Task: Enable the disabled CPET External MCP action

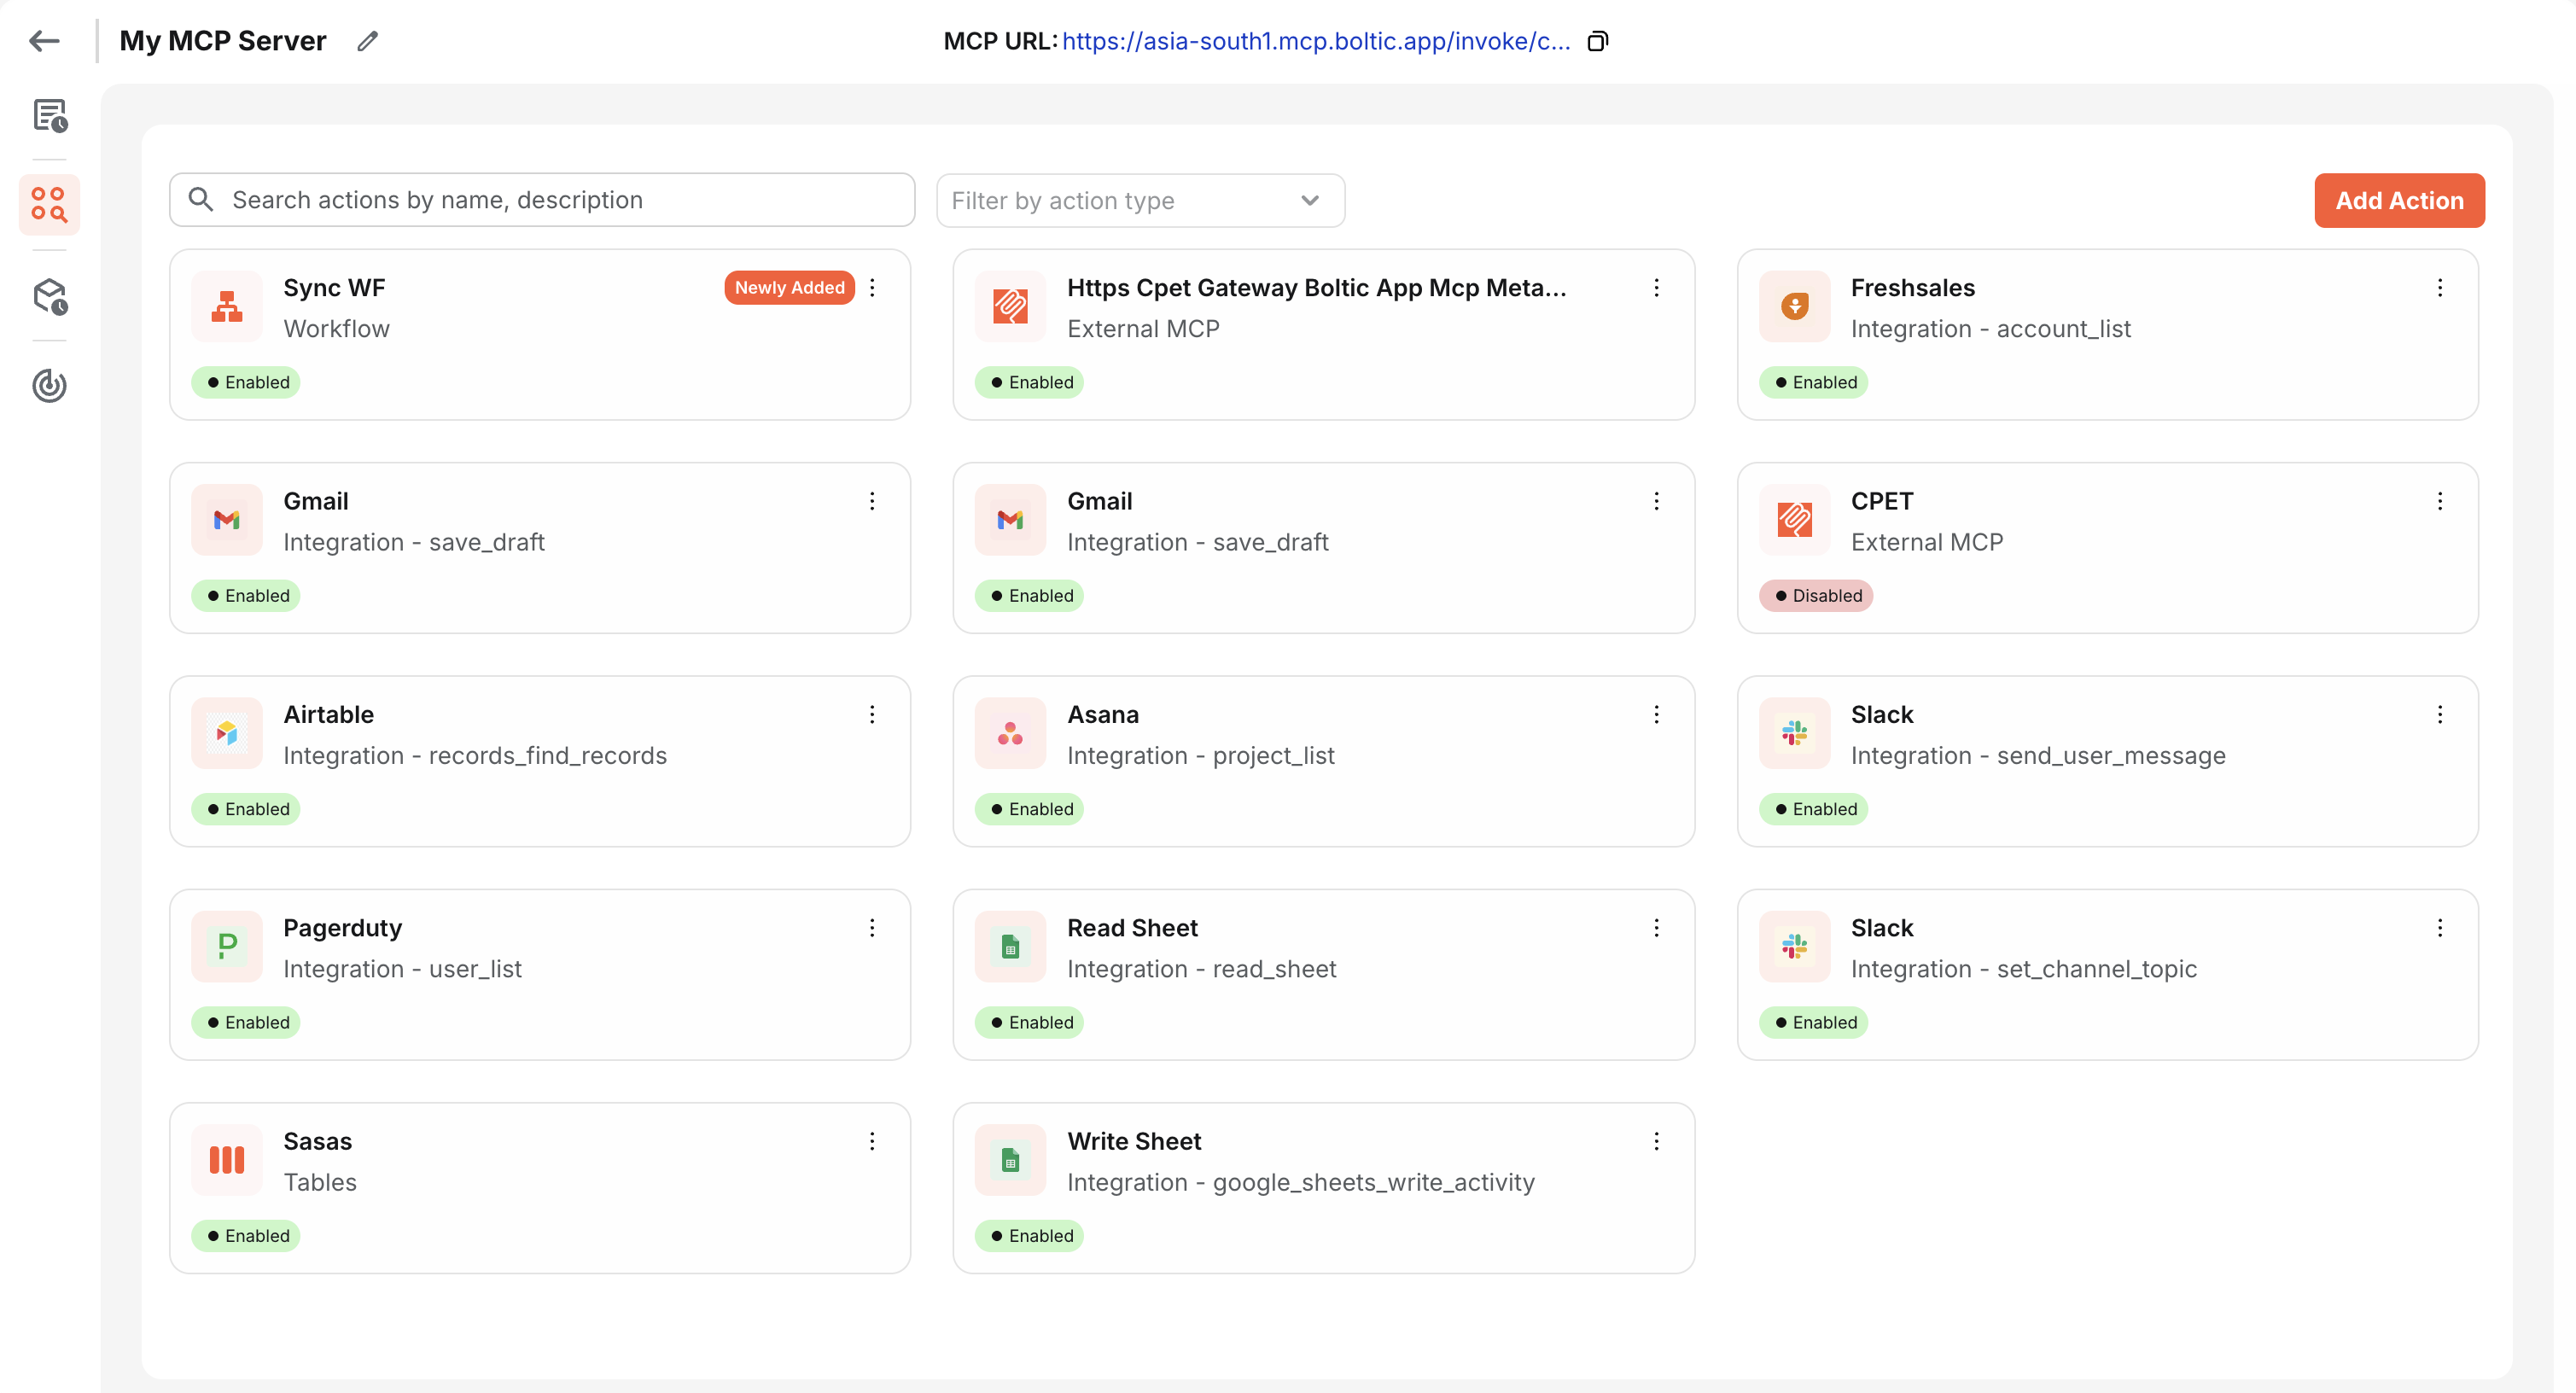Action: pos(1816,595)
